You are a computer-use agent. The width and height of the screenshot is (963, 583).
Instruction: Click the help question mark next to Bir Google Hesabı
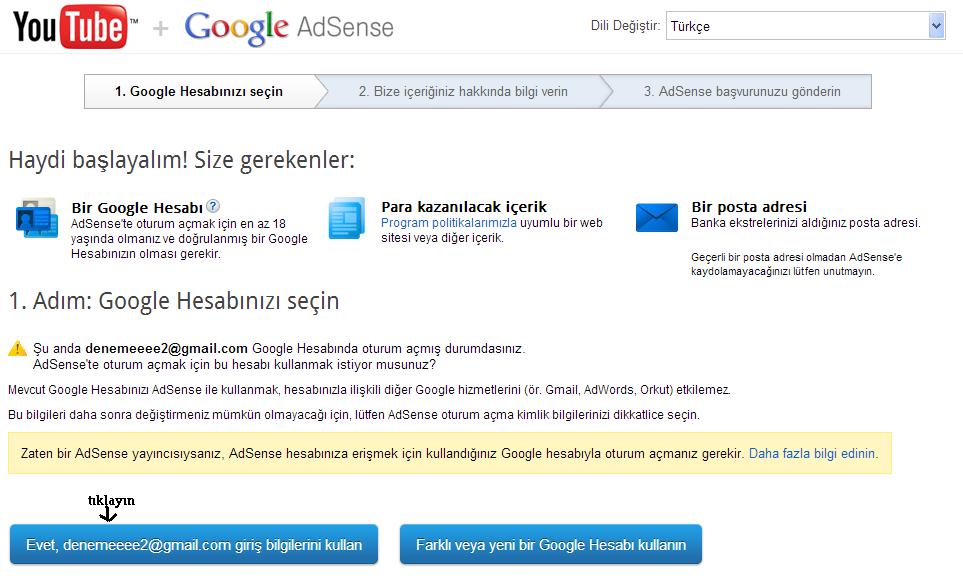(x=212, y=206)
